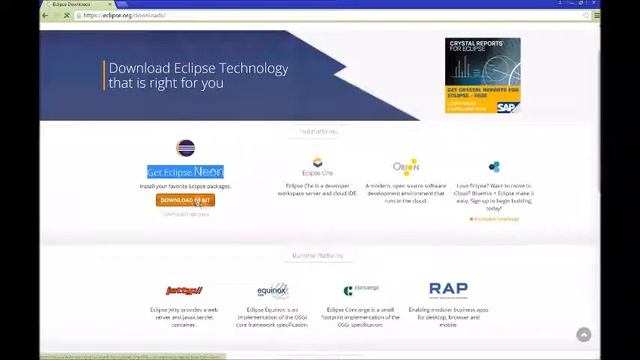The image size is (640, 360).
Task: Select the Eclipse Downloads browser tab
Action: coord(78,4)
